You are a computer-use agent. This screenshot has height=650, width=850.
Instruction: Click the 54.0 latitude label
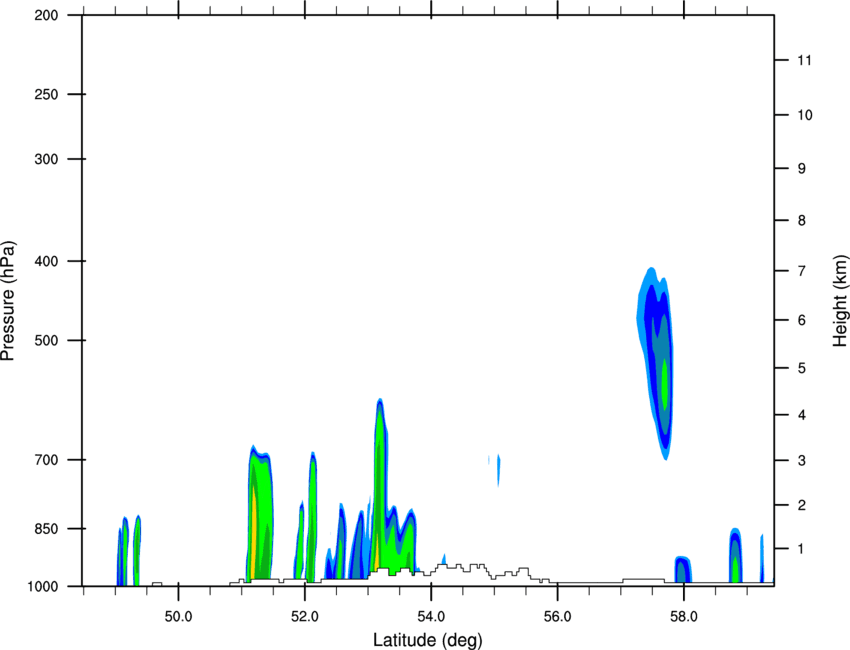pos(432,617)
